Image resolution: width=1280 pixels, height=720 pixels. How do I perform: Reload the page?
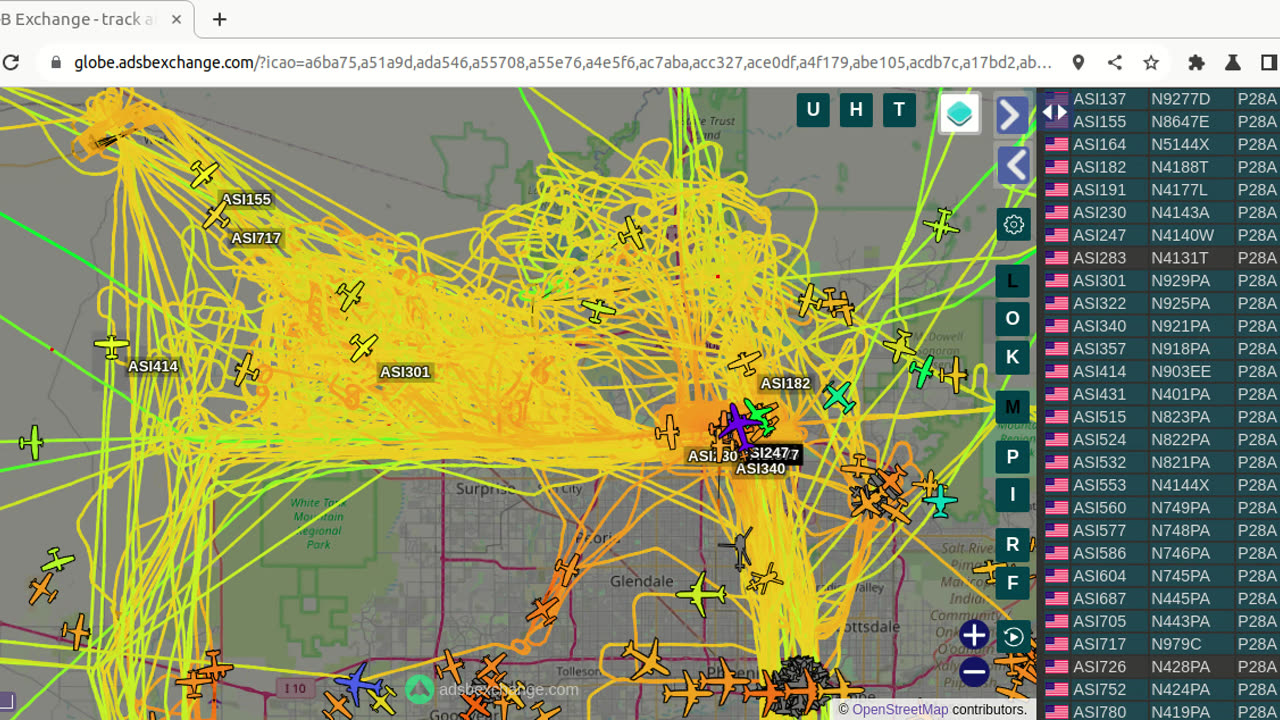point(11,62)
